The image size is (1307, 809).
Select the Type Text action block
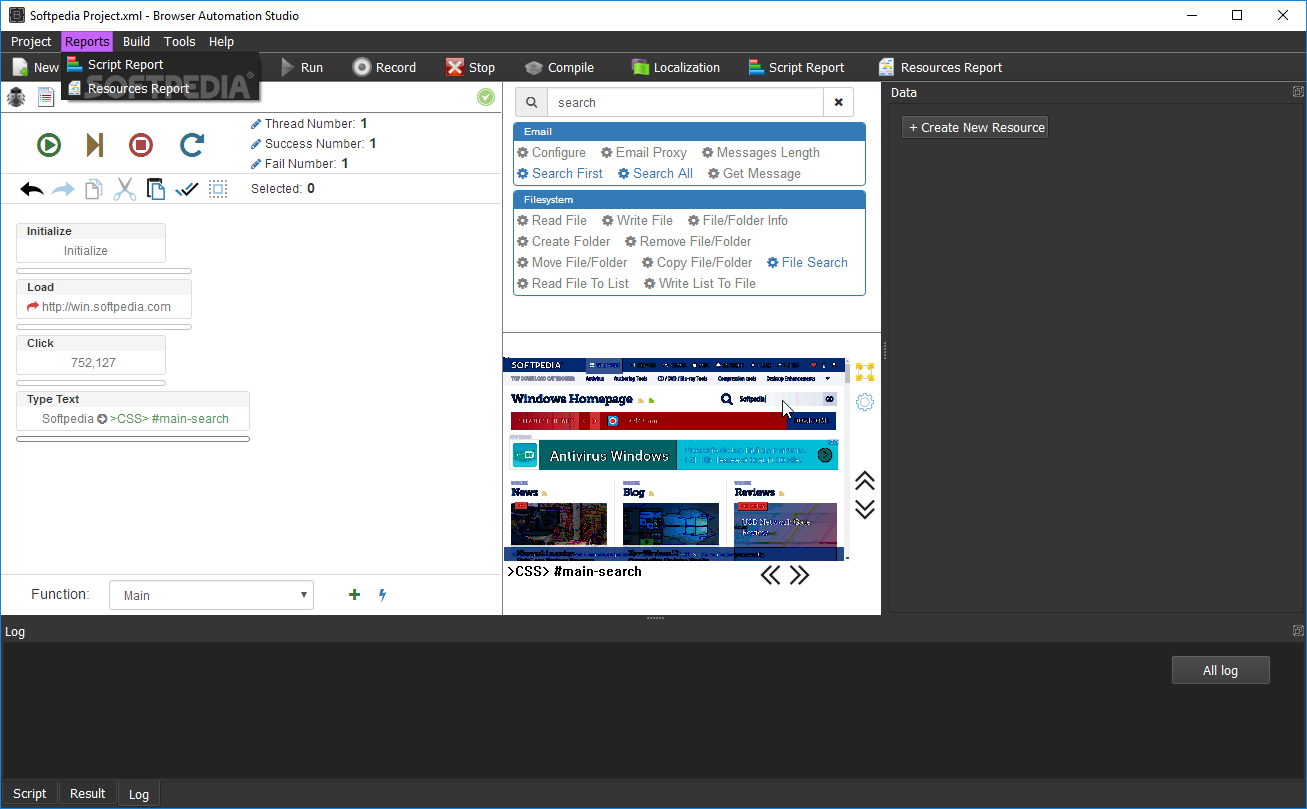click(133, 410)
